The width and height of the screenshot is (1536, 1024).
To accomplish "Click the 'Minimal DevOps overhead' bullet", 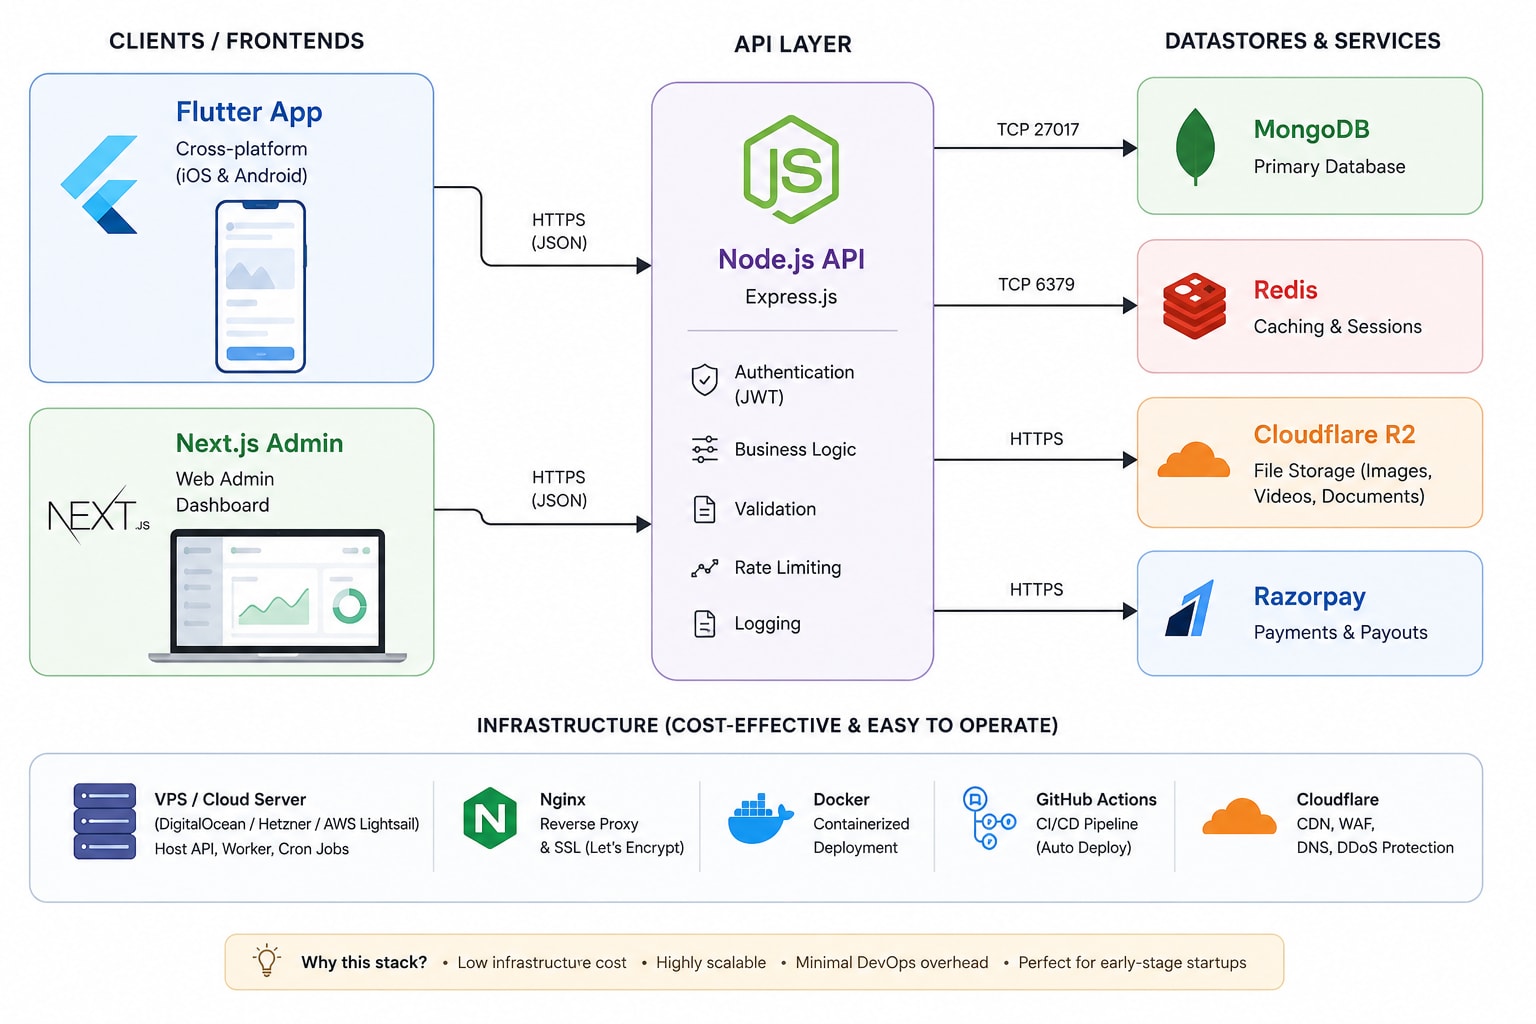I will (x=892, y=963).
